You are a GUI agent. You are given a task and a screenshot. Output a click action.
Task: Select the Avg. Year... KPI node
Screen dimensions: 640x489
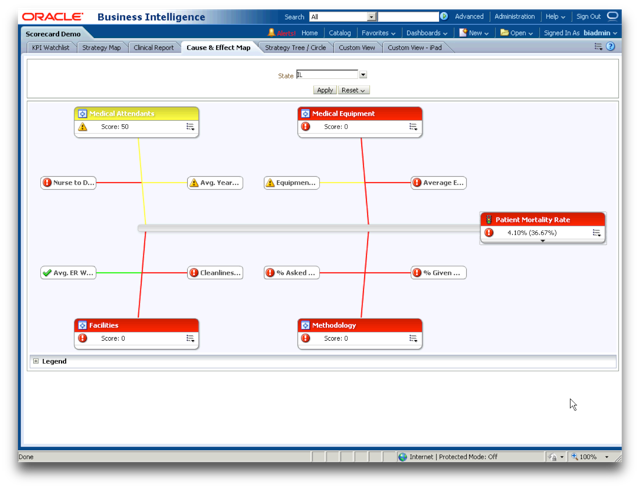point(215,182)
